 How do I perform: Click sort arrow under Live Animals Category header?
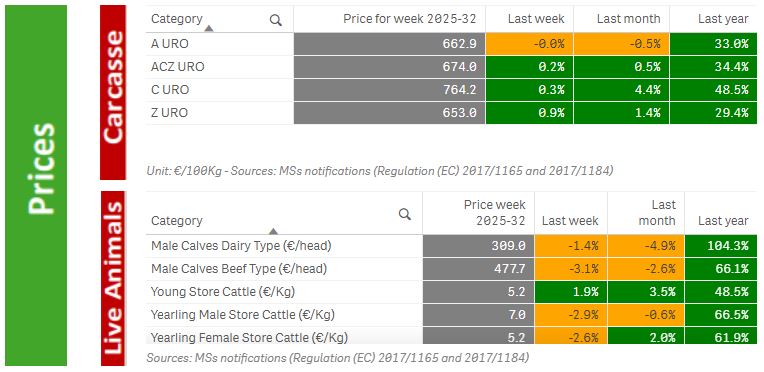(x=273, y=231)
